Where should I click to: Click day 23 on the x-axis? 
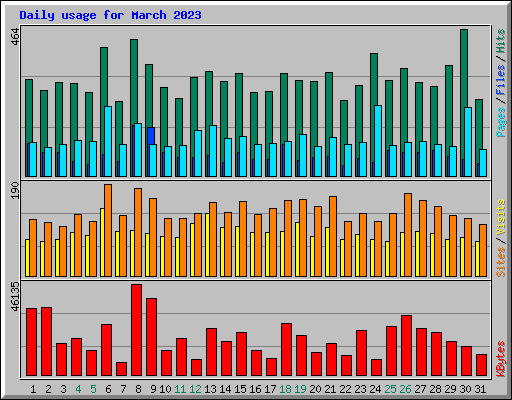360,389
